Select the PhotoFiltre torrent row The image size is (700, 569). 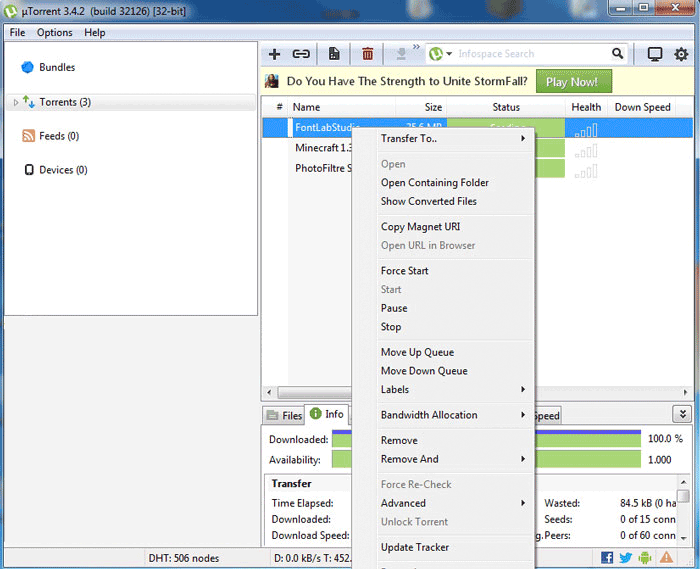point(323,169)
